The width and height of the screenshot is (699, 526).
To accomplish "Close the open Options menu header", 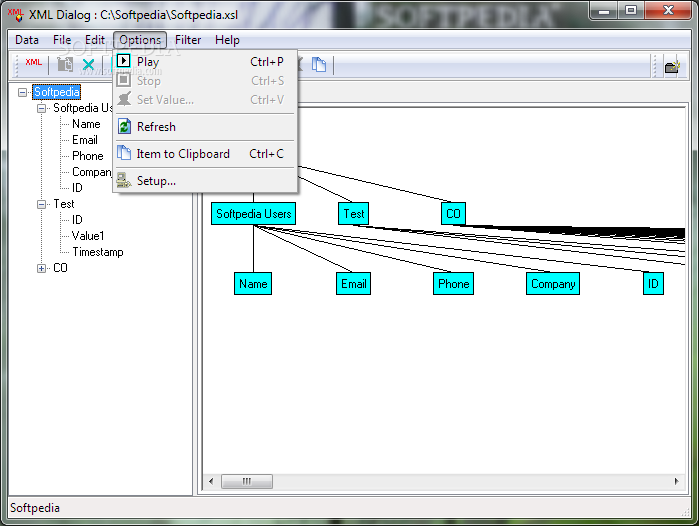I will click(140, 40).
